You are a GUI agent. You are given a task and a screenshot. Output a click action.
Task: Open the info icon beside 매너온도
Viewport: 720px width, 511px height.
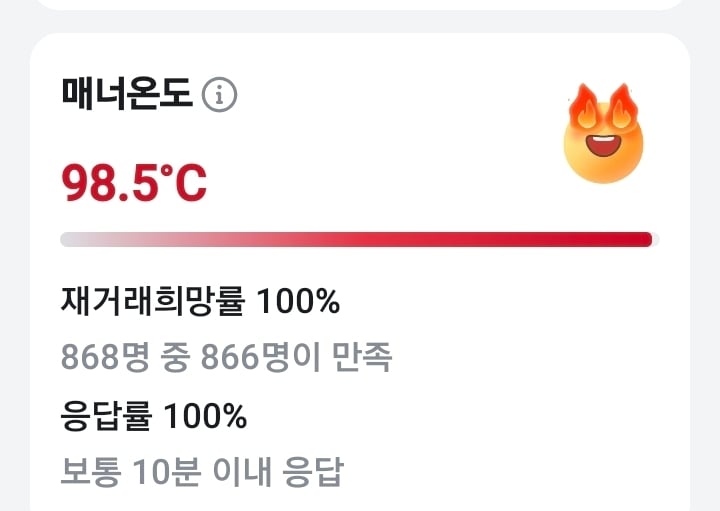click(219, 95)
